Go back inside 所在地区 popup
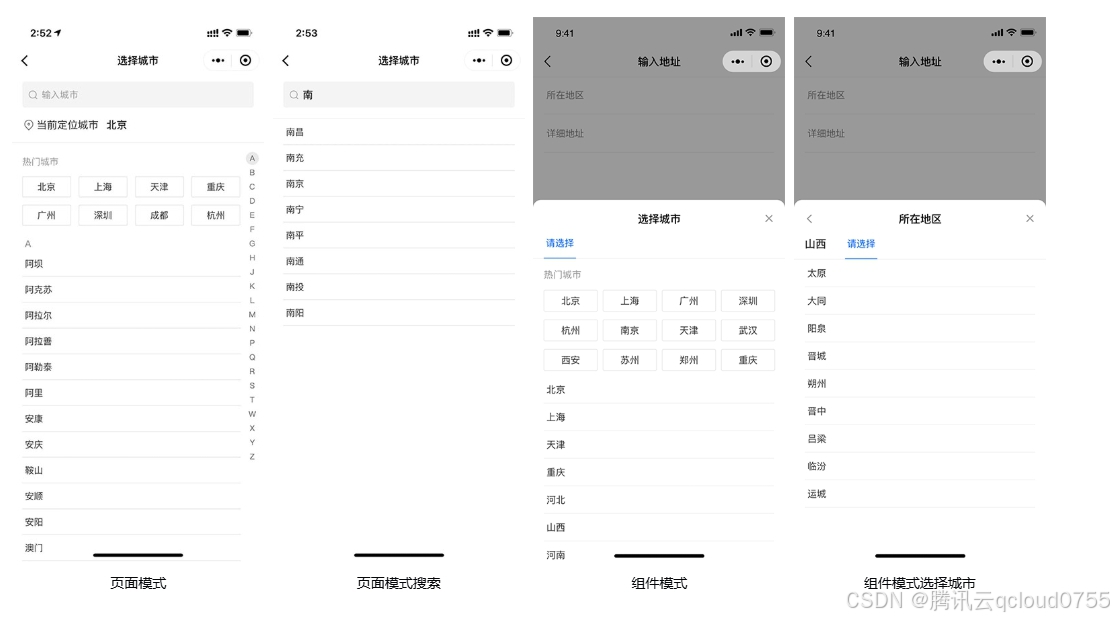 [809, 219]
